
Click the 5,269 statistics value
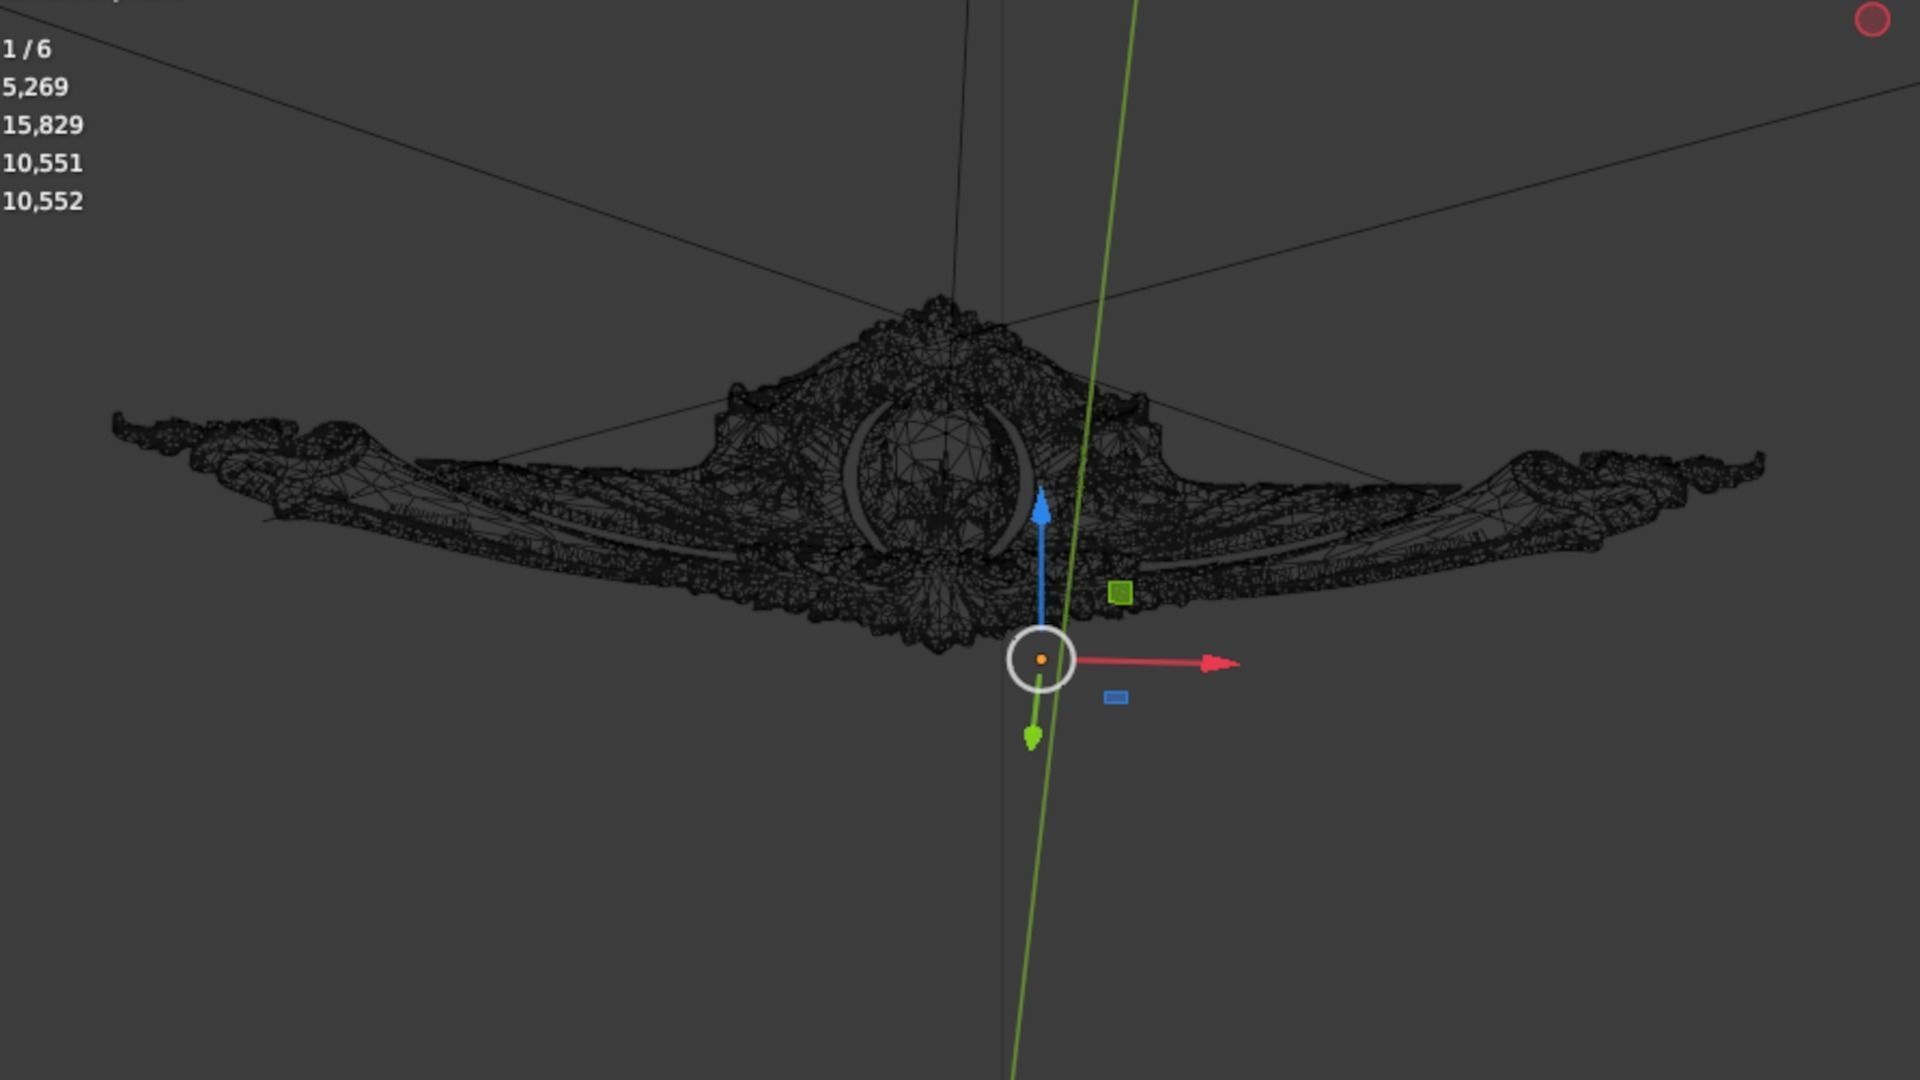pos(36,87)
